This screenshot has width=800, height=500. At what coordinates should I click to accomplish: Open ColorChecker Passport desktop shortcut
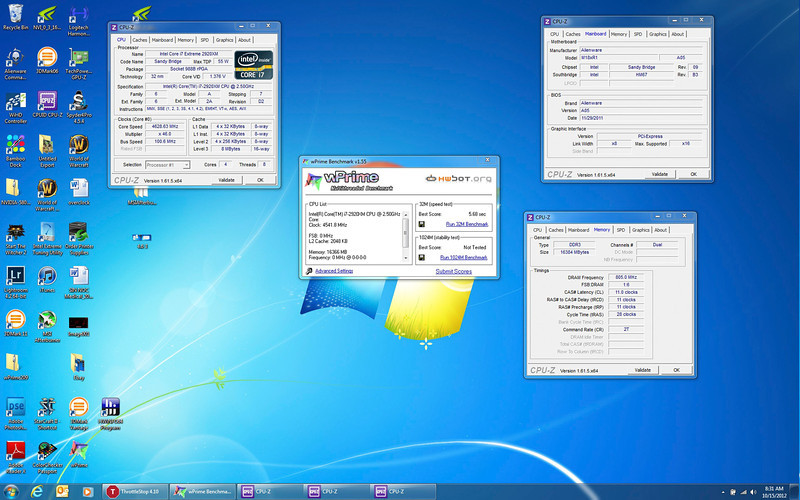click(47, 457)
